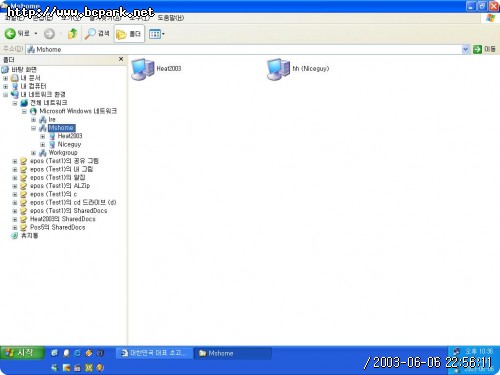Select Workgroup in the folder tree
This screenshot has height=375, width=500.
coord(63,153)
